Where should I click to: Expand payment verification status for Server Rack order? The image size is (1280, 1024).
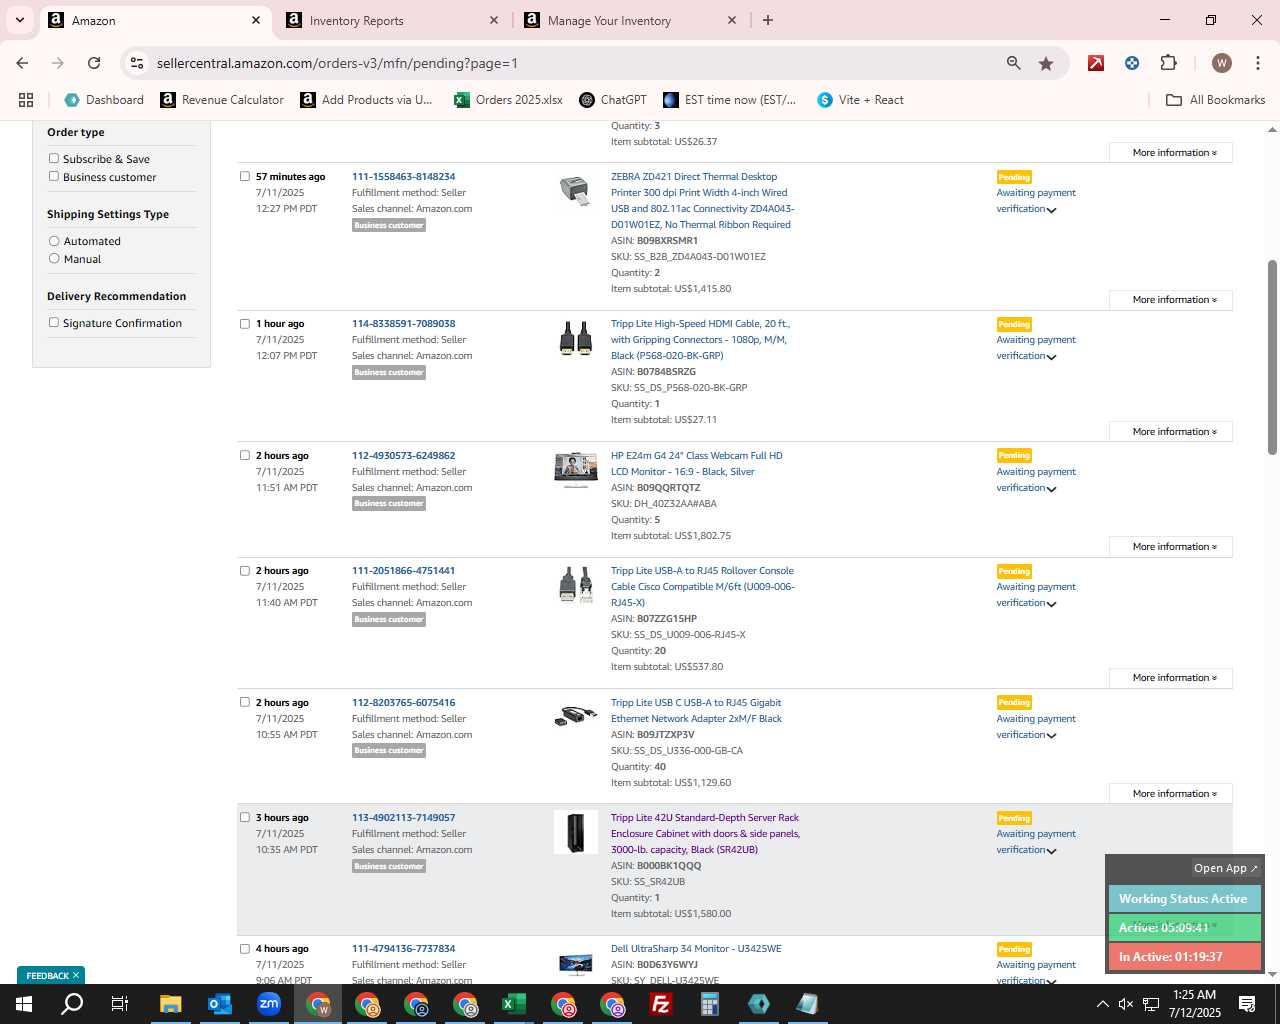tap(1051, 851)
